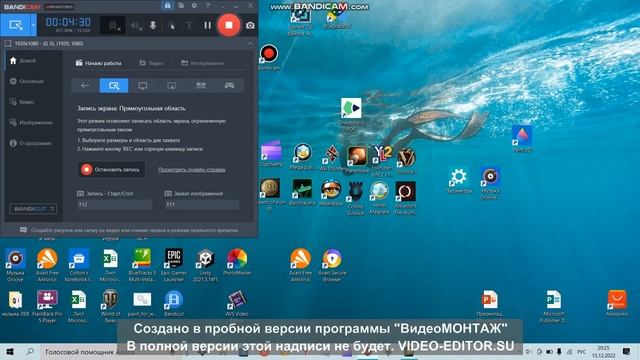Open the Unity desktop icon

point(205,264)
